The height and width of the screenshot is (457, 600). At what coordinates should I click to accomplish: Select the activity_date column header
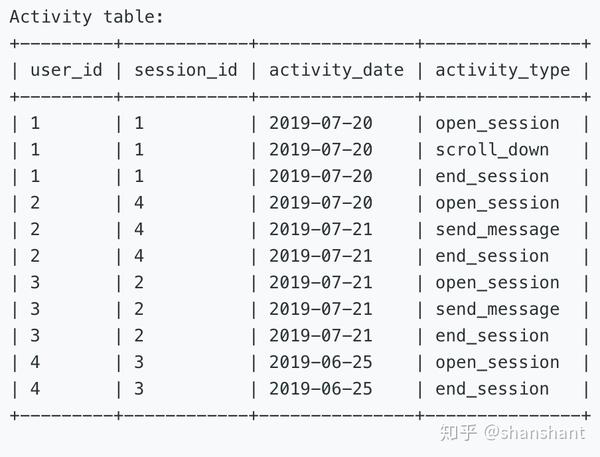(x=336, y=70)
